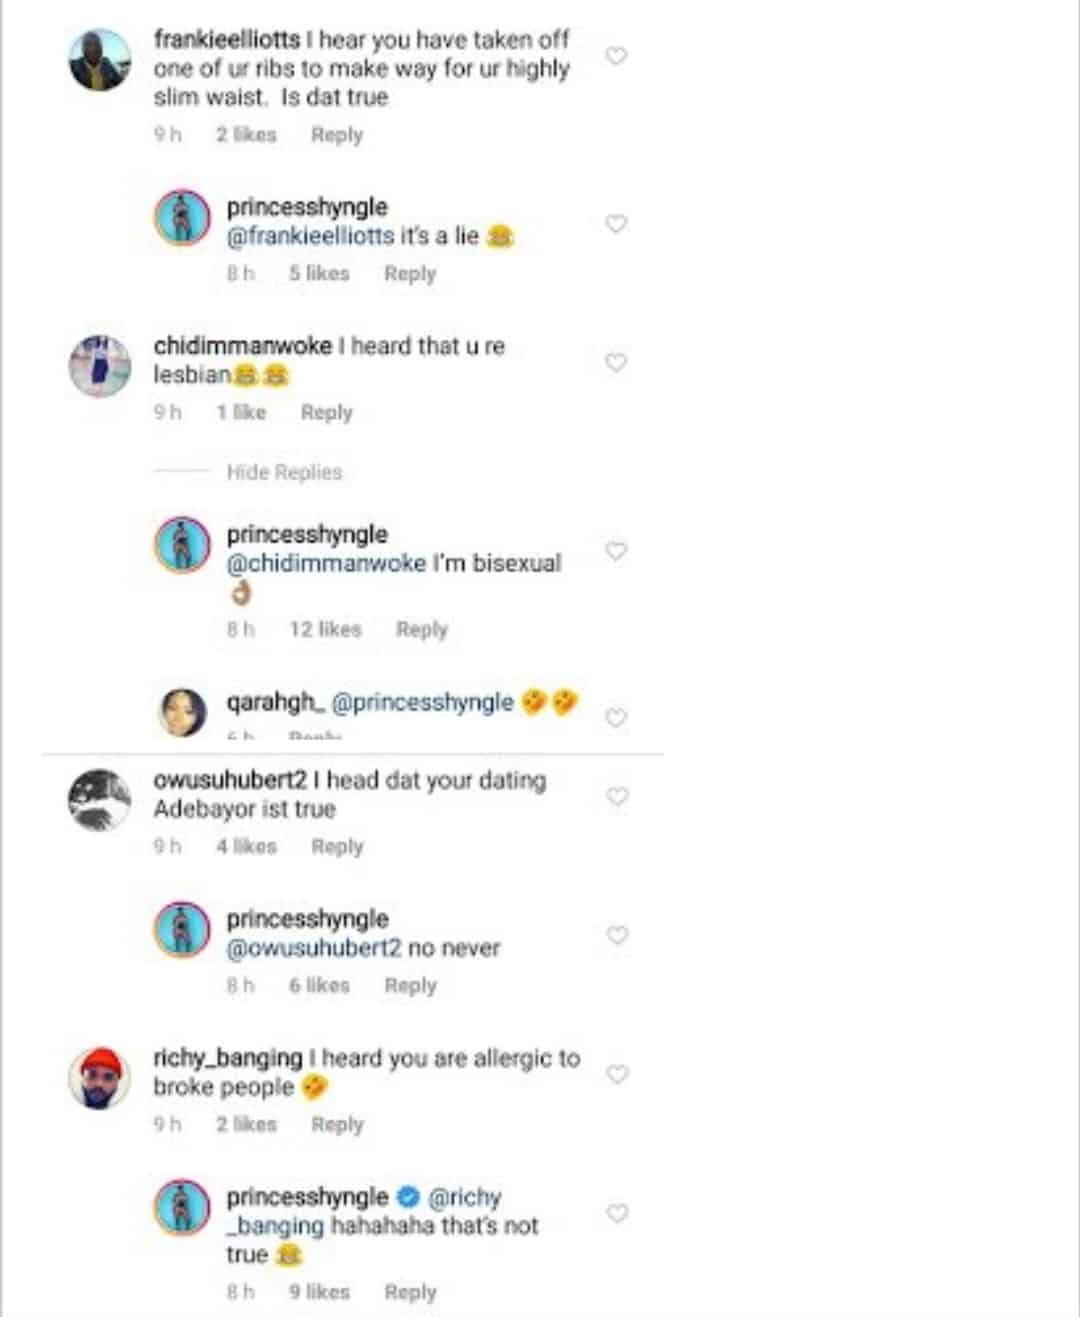Viewport: 1080px width, 1317px height.
Task: Tap heart on chidimmanwoke's comment
Action: coord(617,362)
